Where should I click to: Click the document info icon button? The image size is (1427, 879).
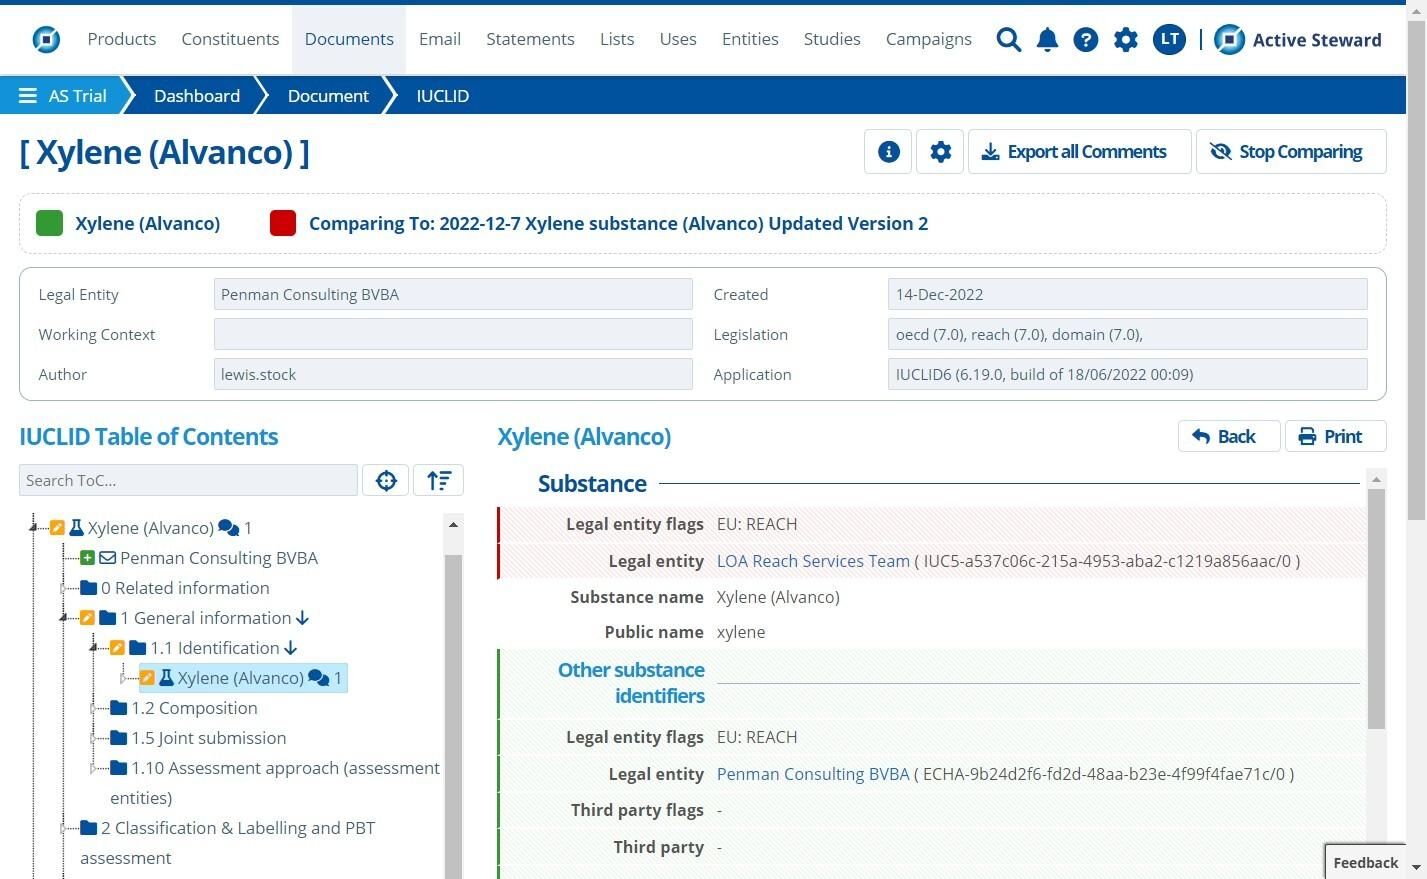click(x=888, y=152)
